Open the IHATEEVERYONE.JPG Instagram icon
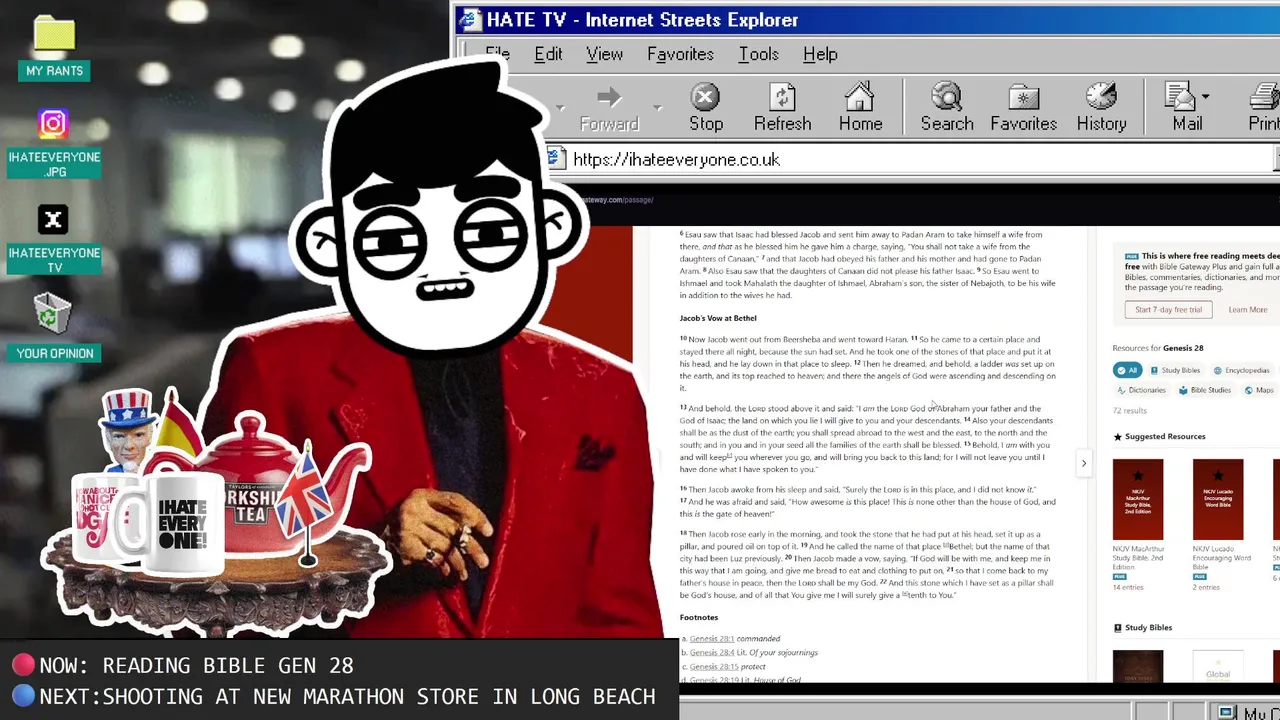 53,124
